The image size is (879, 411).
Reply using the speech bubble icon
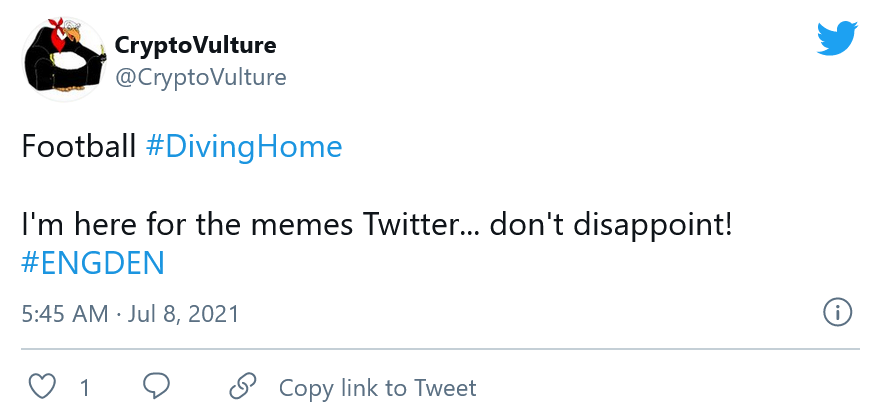coord(156,387)
